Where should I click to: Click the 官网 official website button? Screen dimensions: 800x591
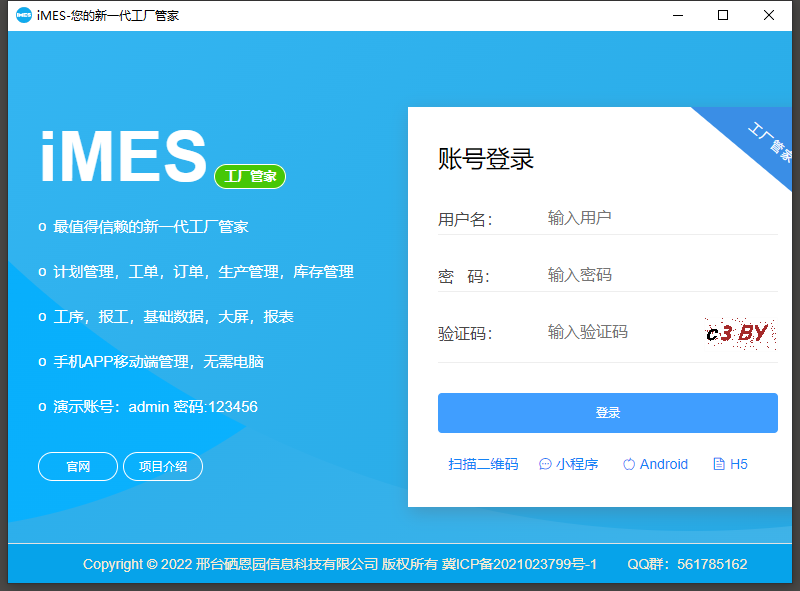pyautogui.click(x=78, y=466)
